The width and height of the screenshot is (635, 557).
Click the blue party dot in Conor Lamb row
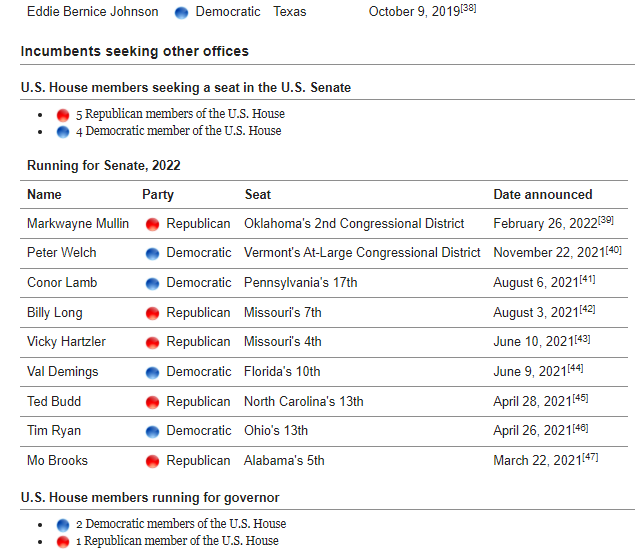152,284
